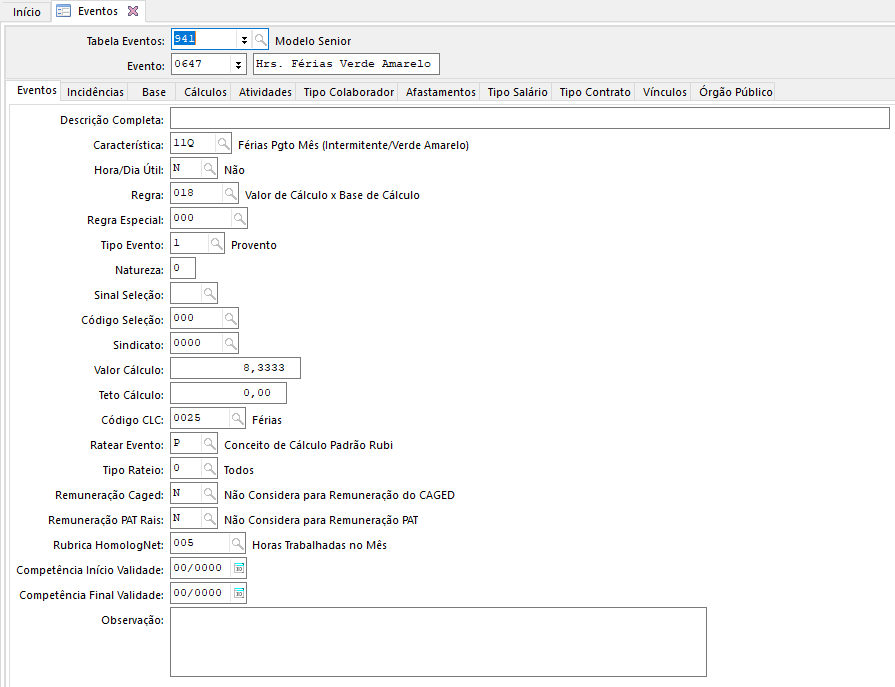Go to the Vínculos tab
895x687 pixels.
(x=664, y=92)
